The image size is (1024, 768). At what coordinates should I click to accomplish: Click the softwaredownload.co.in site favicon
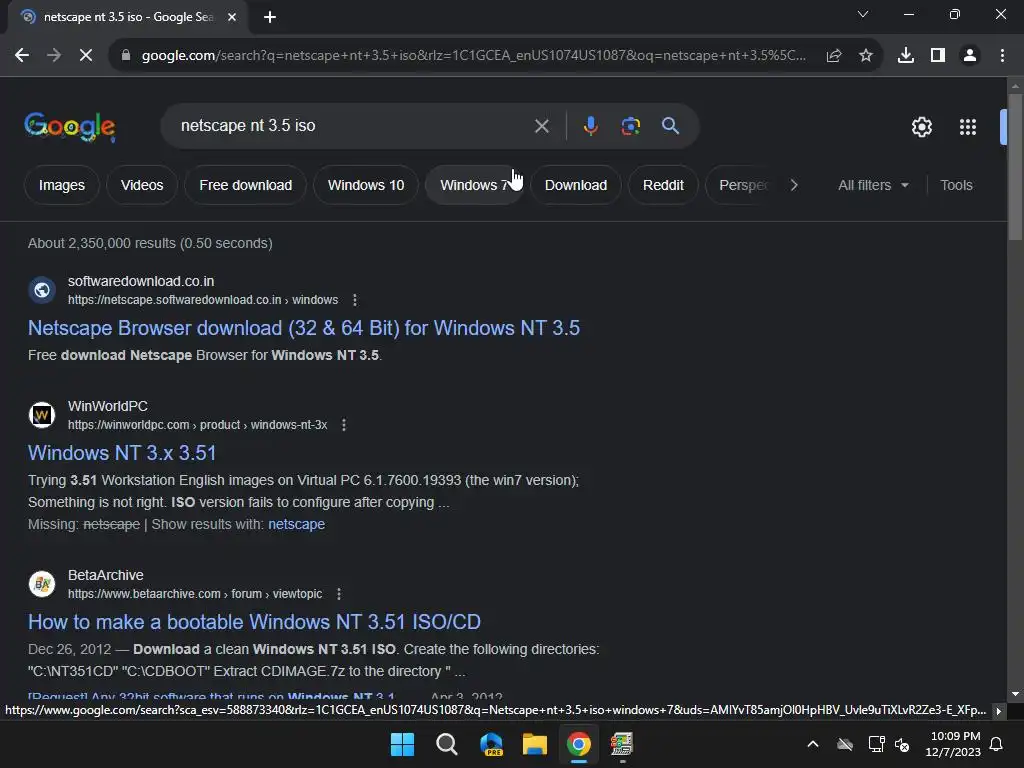click(42, 290)
